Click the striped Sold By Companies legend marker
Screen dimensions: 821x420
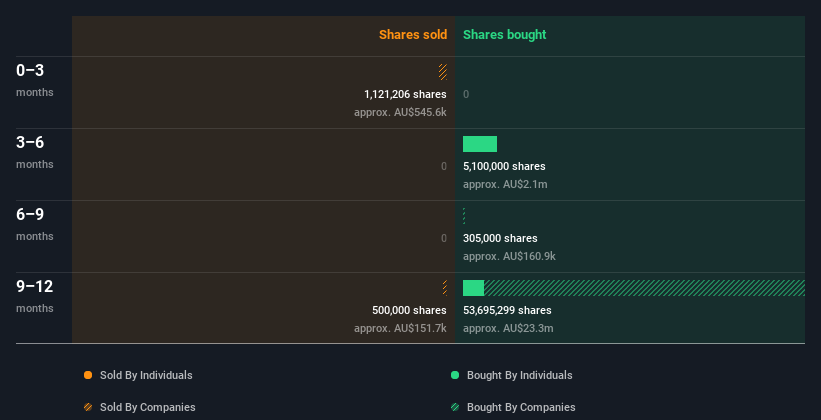click(88, 407)
